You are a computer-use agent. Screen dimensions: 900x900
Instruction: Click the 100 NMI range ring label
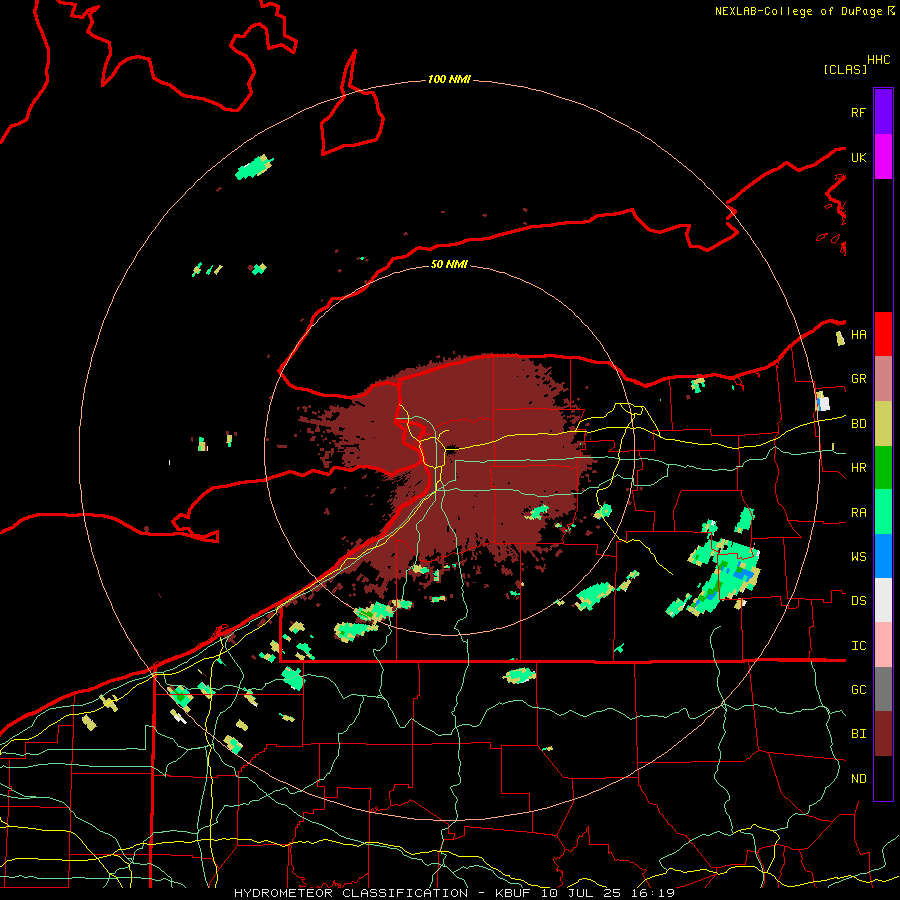449,79
